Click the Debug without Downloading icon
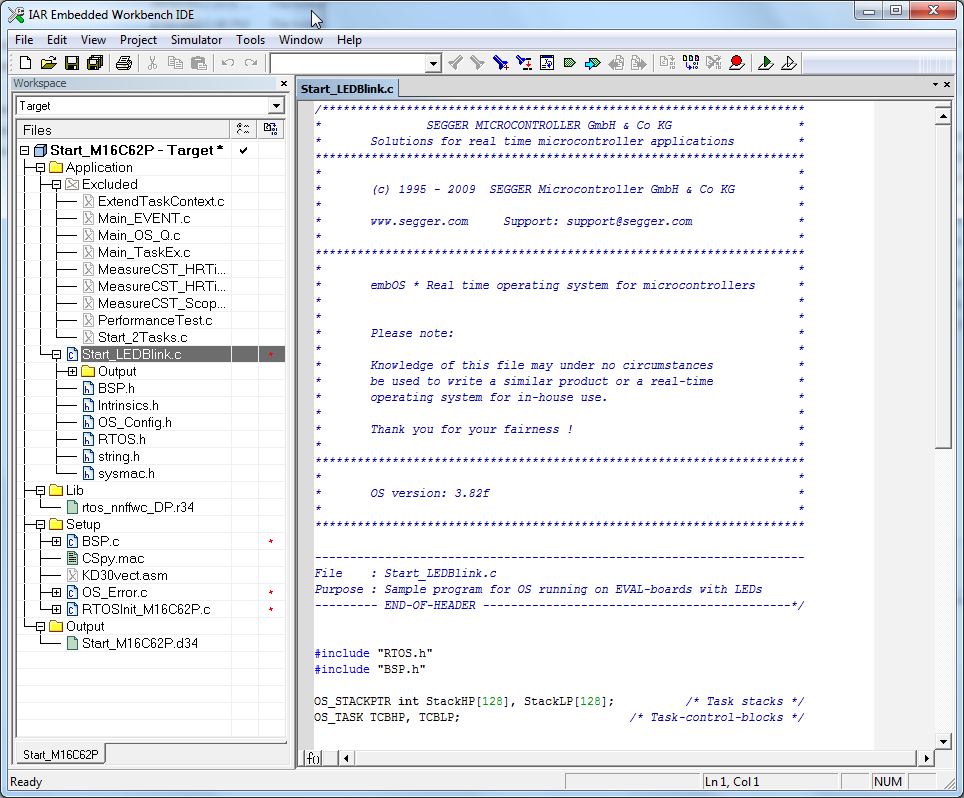Image resolution: width=964 pixels, height=798 pixels. 789,63
